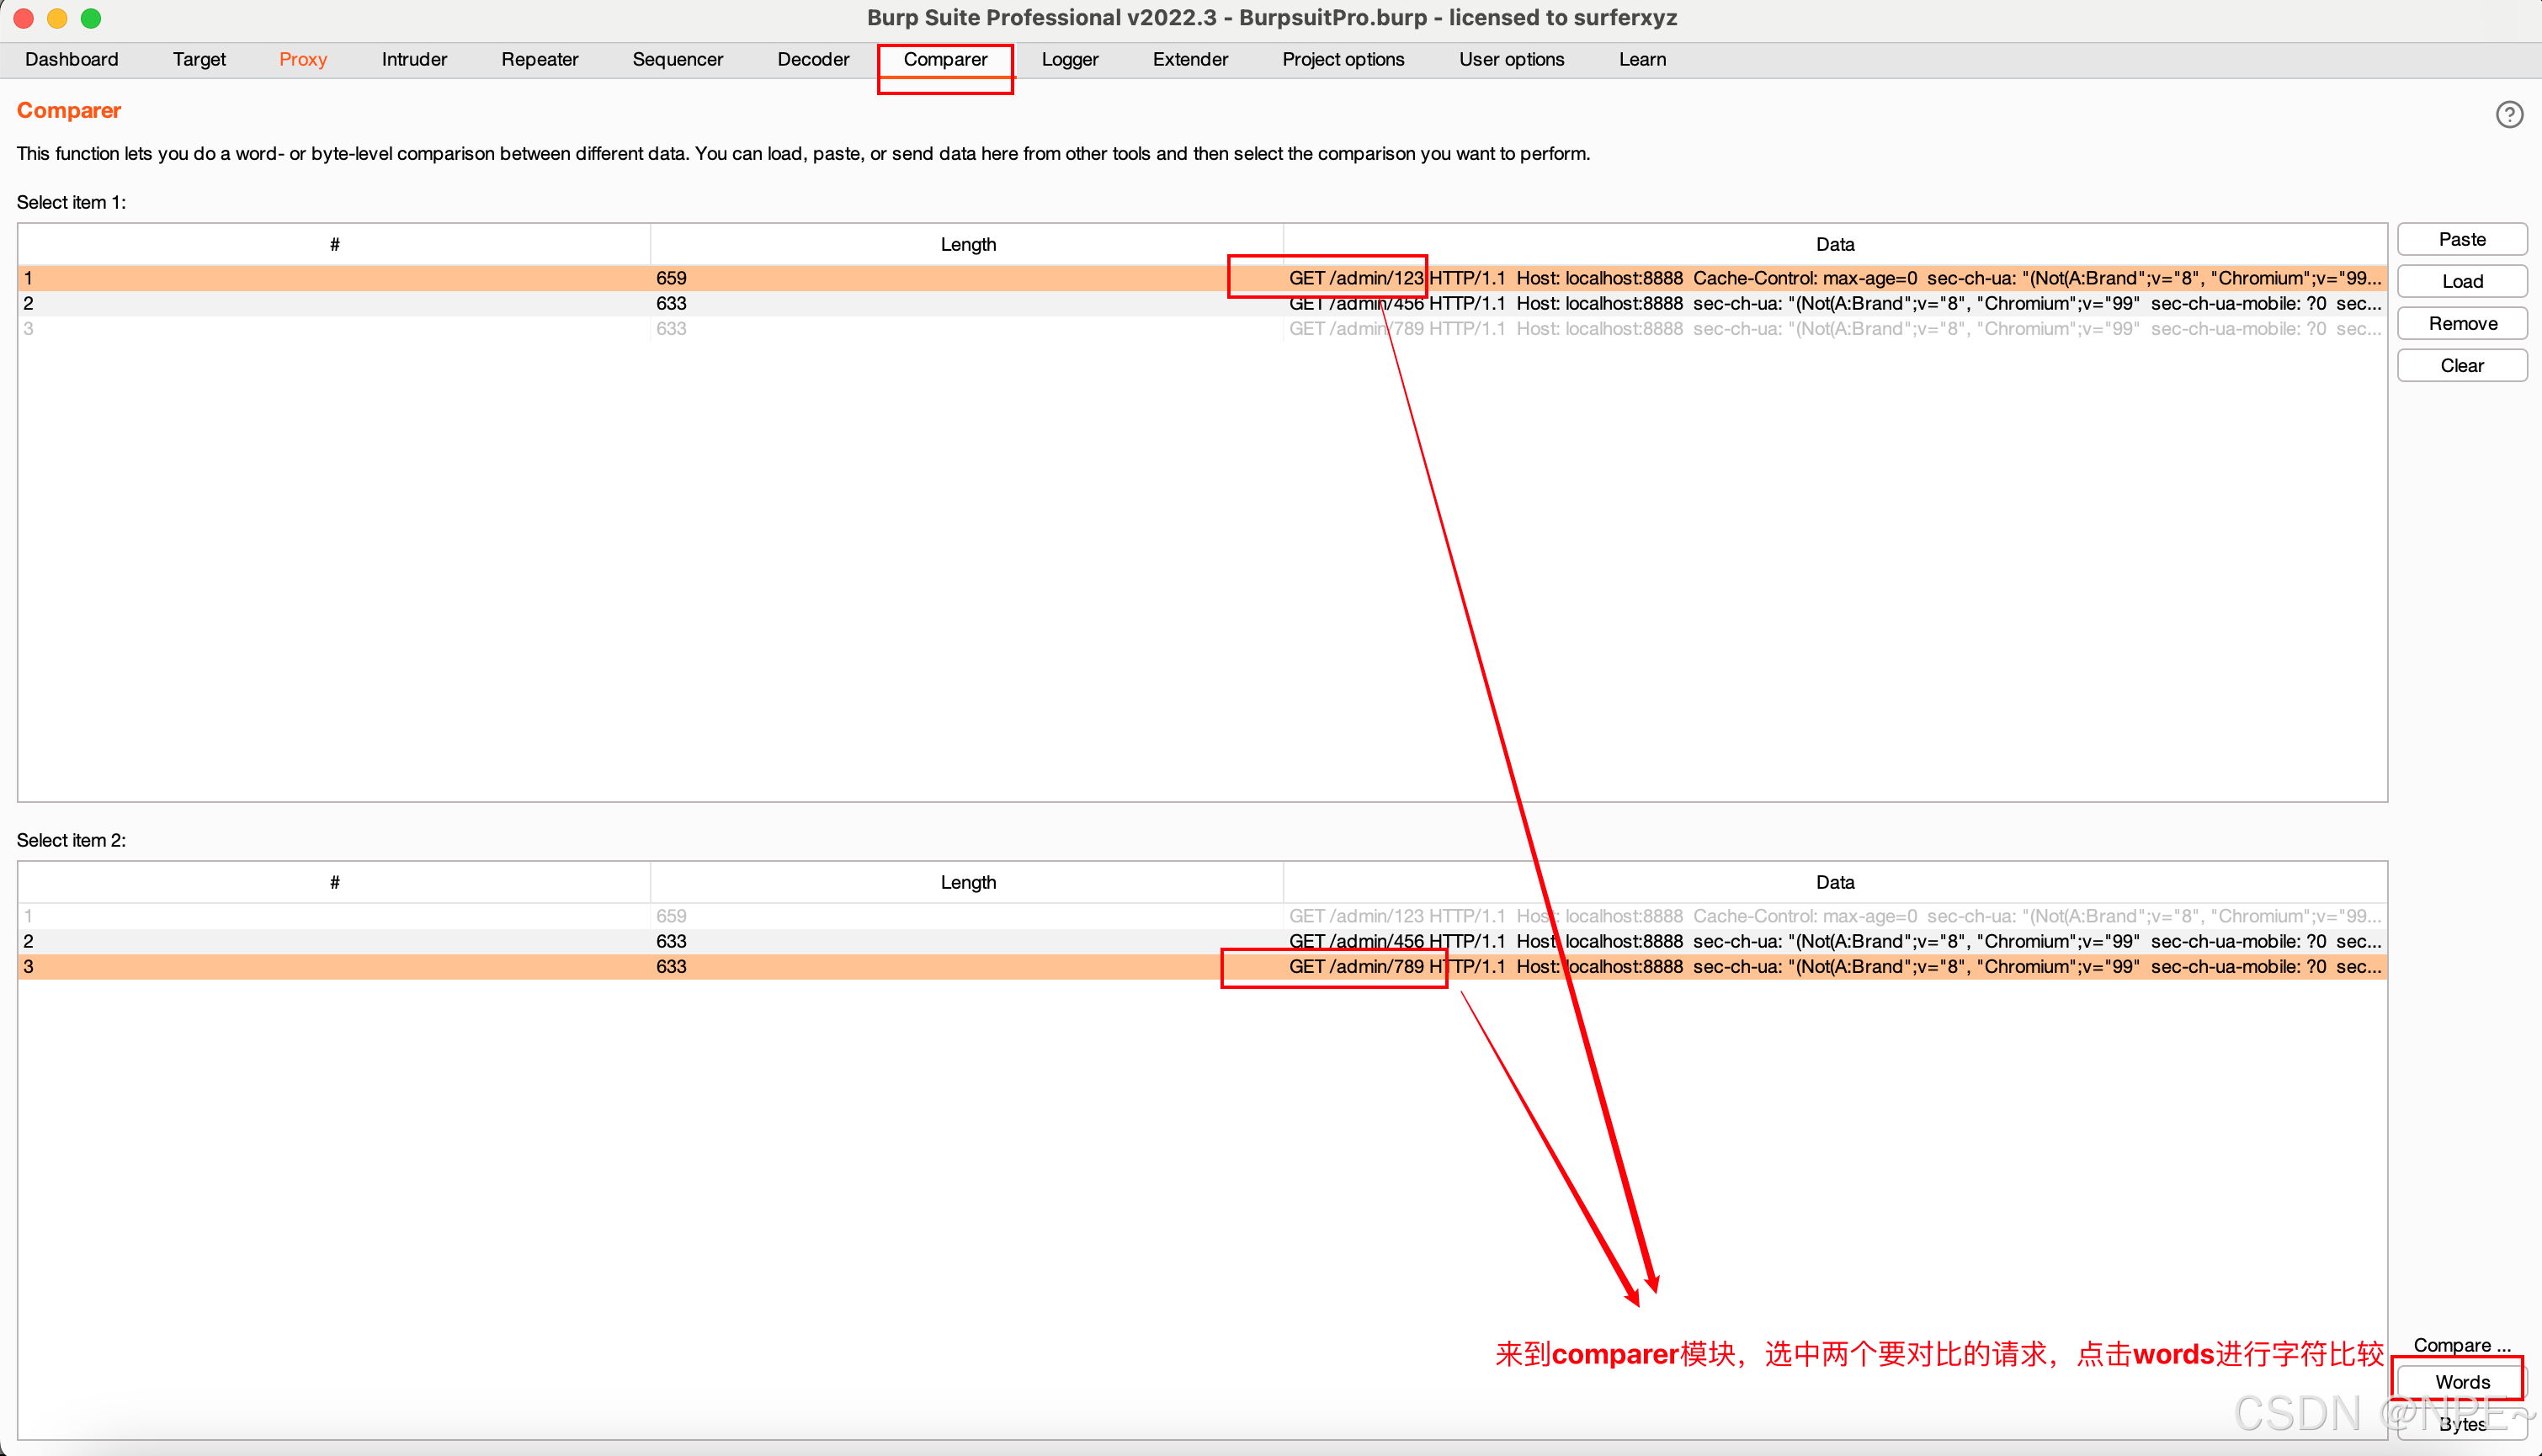Image resolution: width=2542 pixels, height=1456 pixels.
Task: Click Length column header in item 1 table
Action: coord(967,244)
